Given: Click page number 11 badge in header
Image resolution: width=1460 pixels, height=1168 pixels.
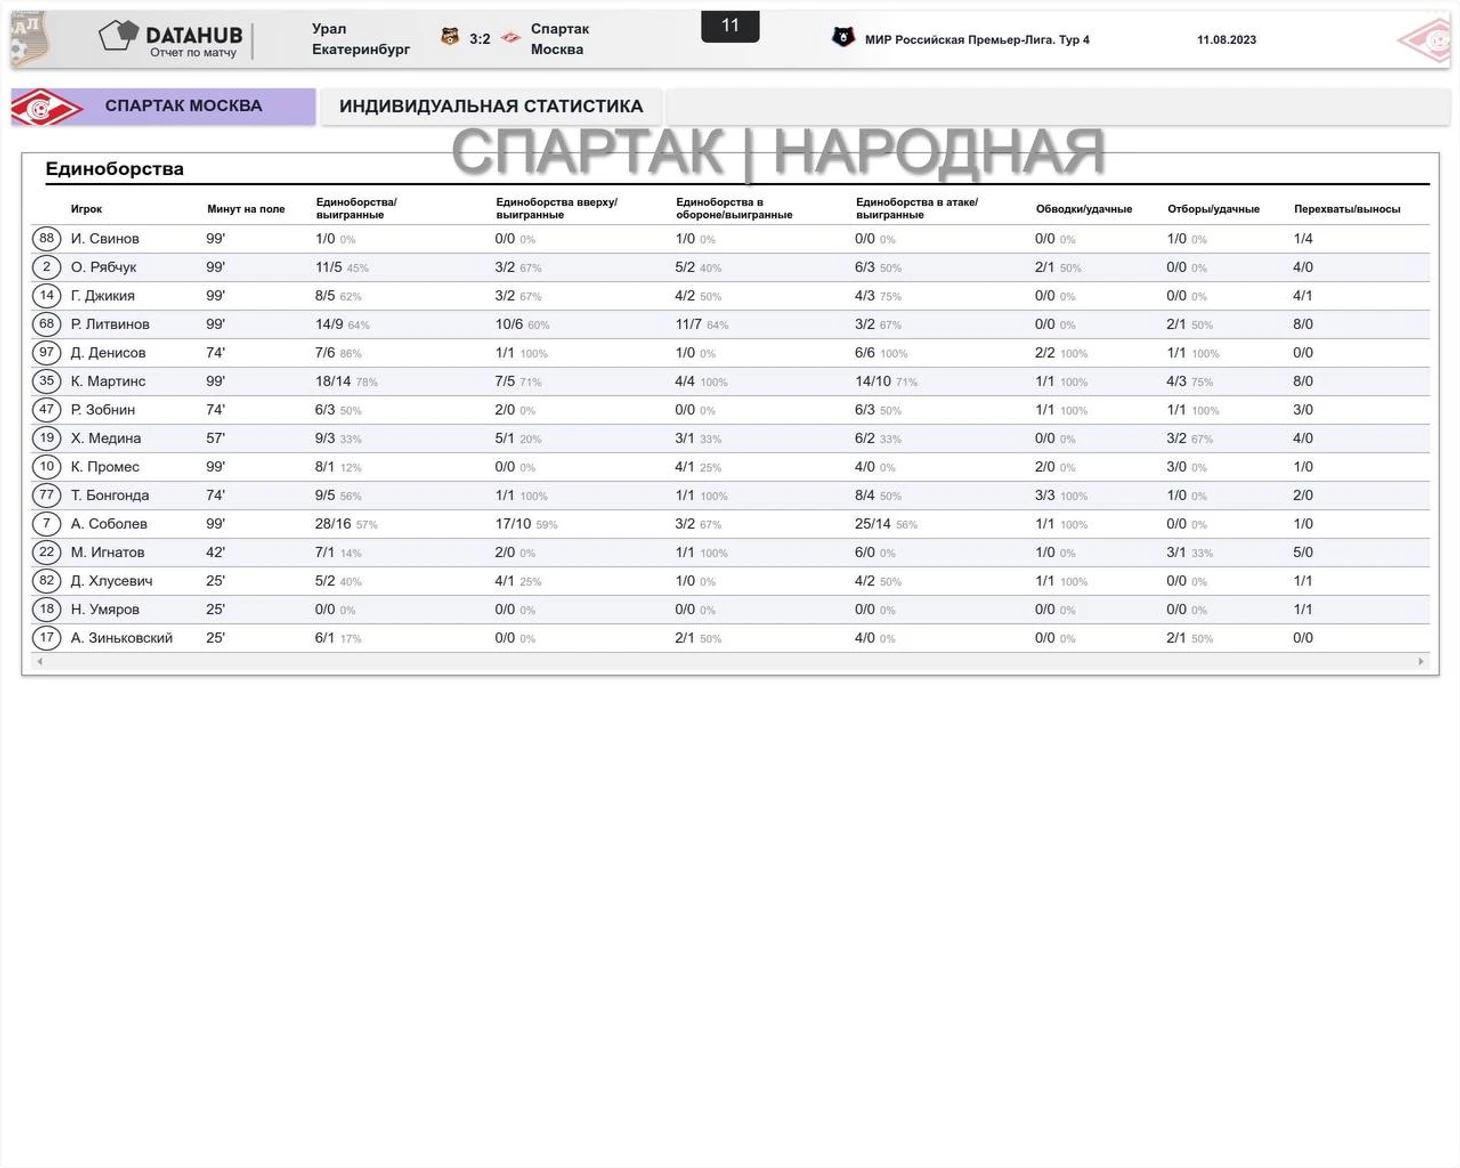Looking at the screenshot, I should click(x=730, y=26).
